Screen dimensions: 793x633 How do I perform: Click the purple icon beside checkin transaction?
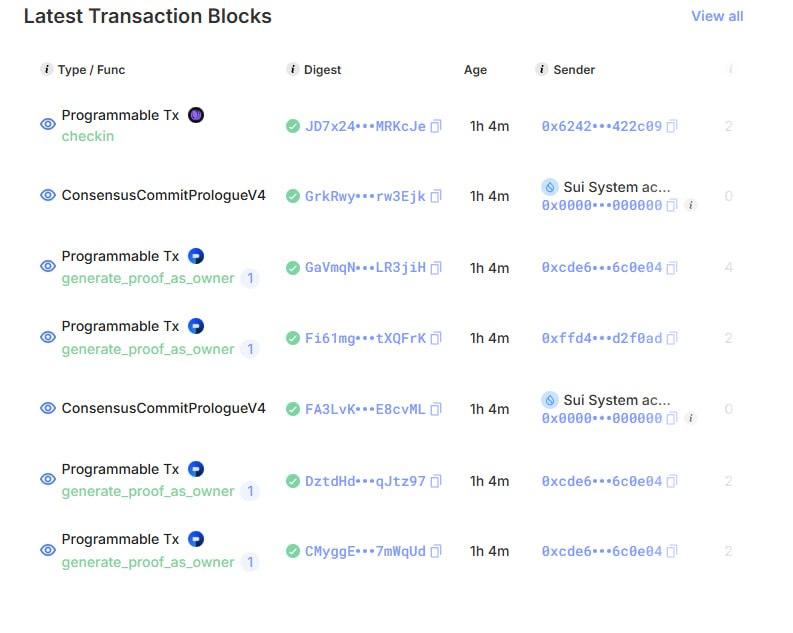pos(196,115)
